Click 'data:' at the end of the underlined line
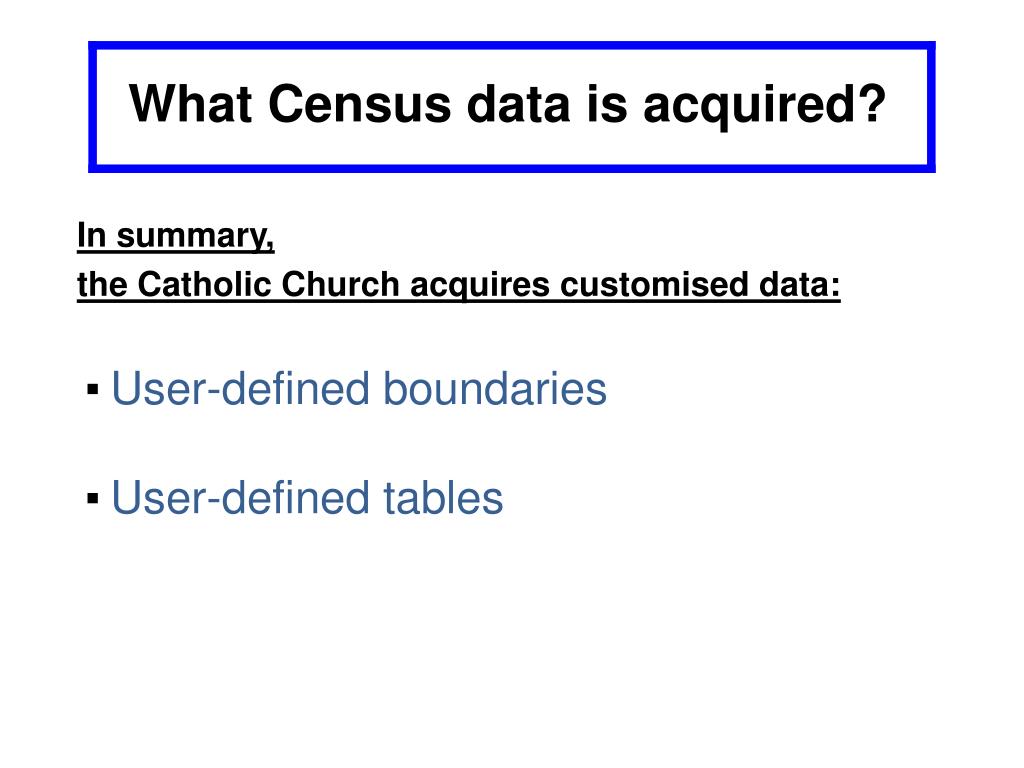 [x=799, y=285]
